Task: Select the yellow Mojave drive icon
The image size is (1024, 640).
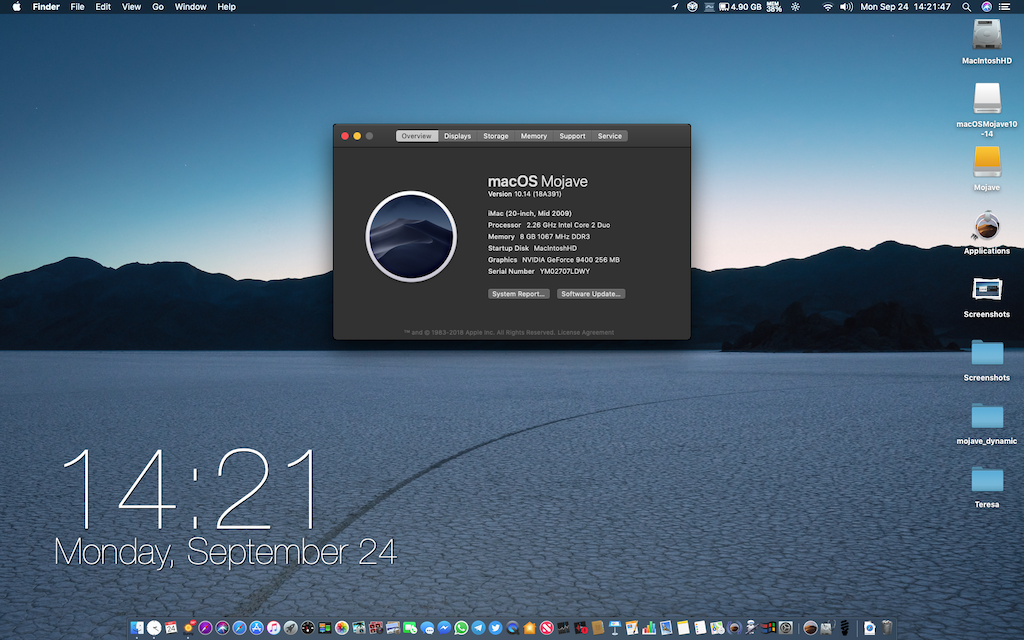Action: click(x=987, y=161)
